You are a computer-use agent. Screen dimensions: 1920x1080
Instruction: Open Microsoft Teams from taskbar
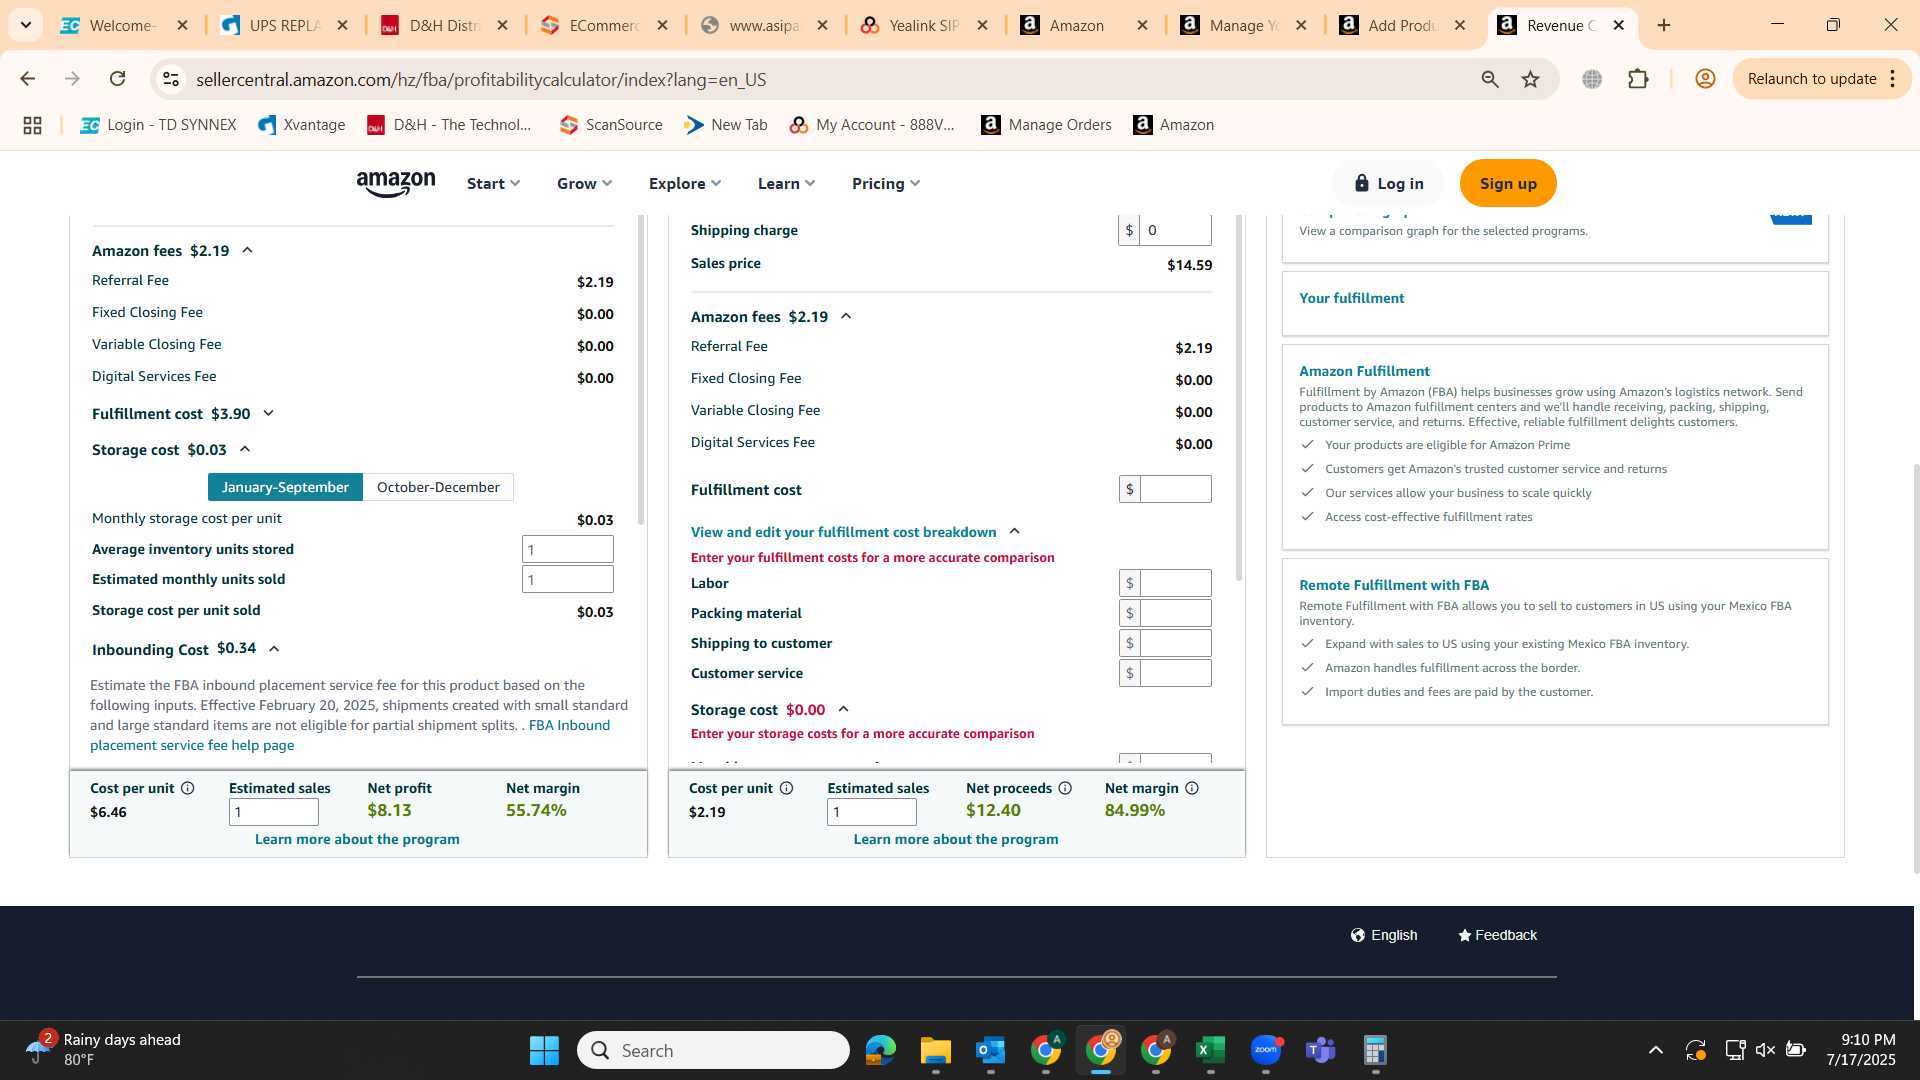[x=1321, y=1050]
